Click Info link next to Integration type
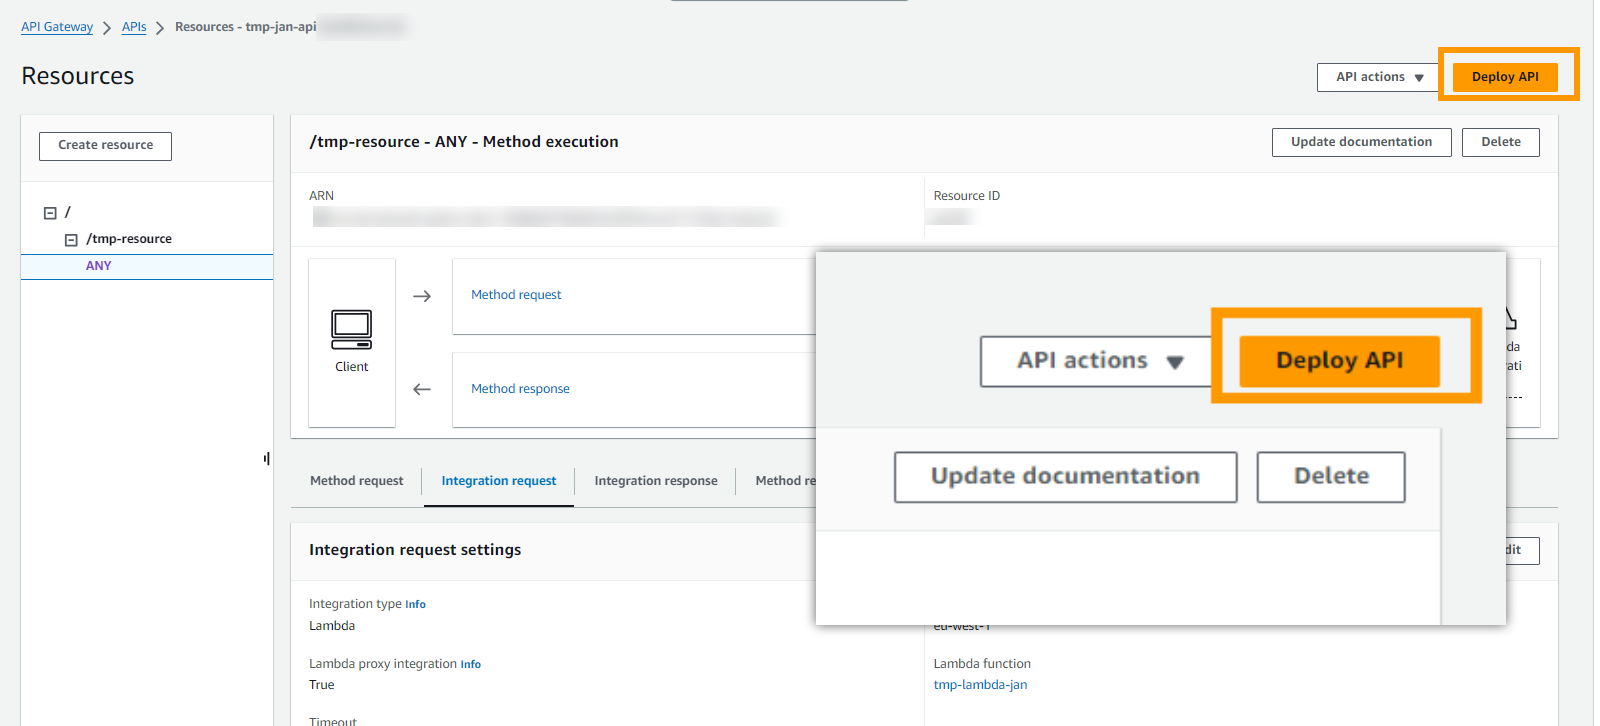Image resolution: width=1600 pixels, height=726 pixels. (x=415, y=605)
